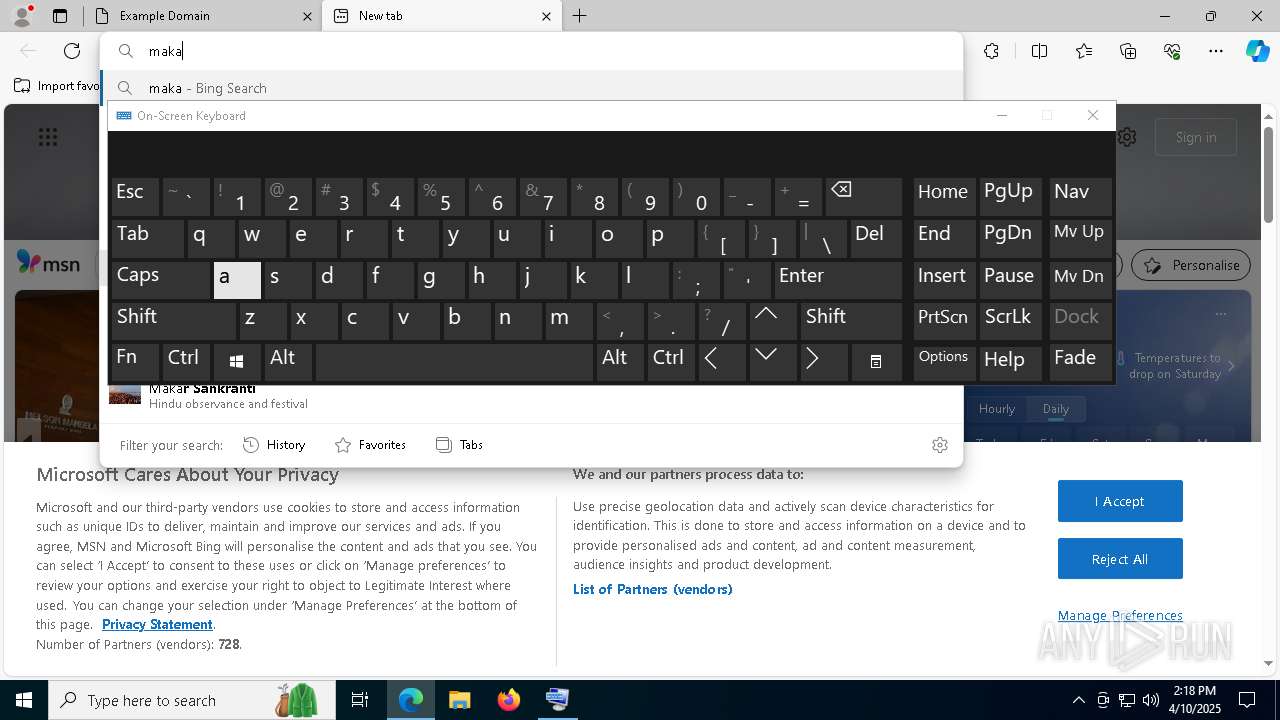
Task: Open Edge Extensions icon
Action: 991,51
